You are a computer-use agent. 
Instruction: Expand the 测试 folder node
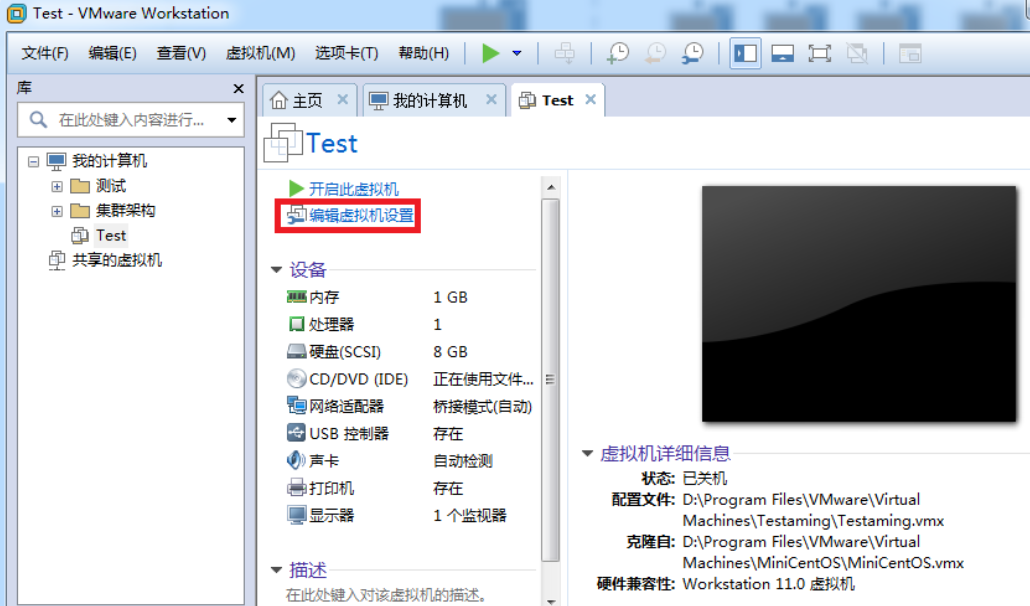click(57, 186)
